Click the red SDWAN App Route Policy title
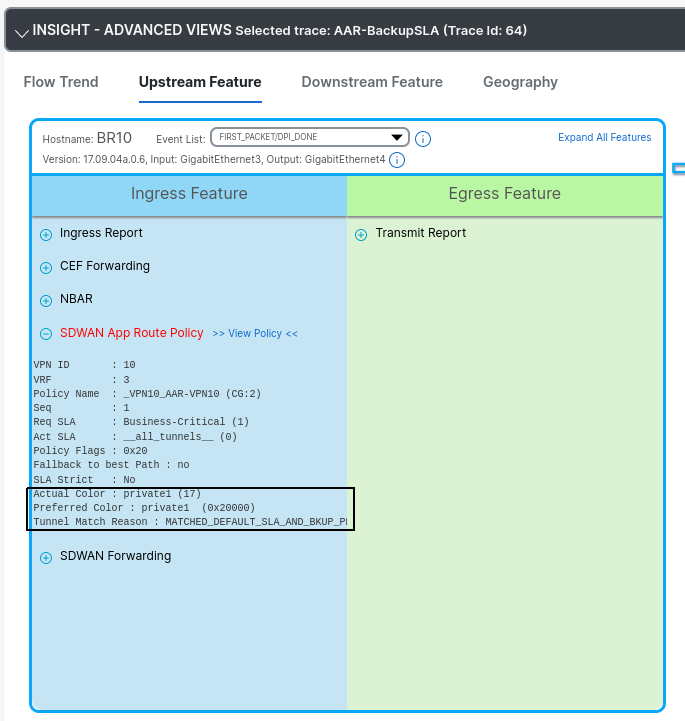Image resolution: width=685 pixels, height=721 pixels. (x=131, y=333)
